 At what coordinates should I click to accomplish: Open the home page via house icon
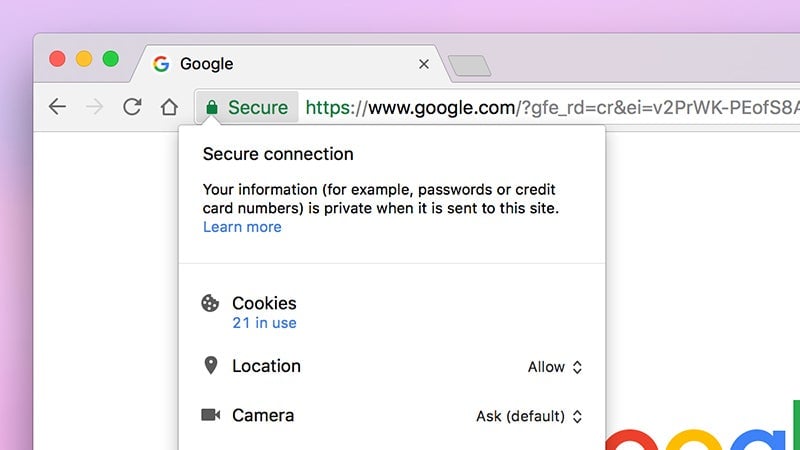[x=169, y=107]
